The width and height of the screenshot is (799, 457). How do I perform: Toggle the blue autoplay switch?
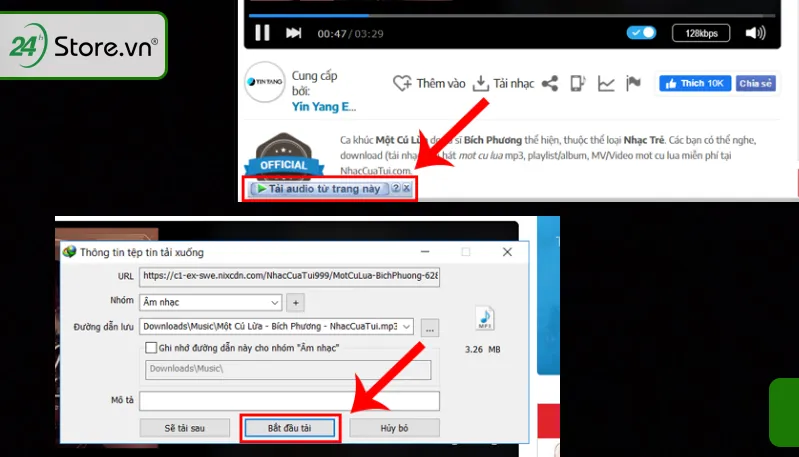640,33
